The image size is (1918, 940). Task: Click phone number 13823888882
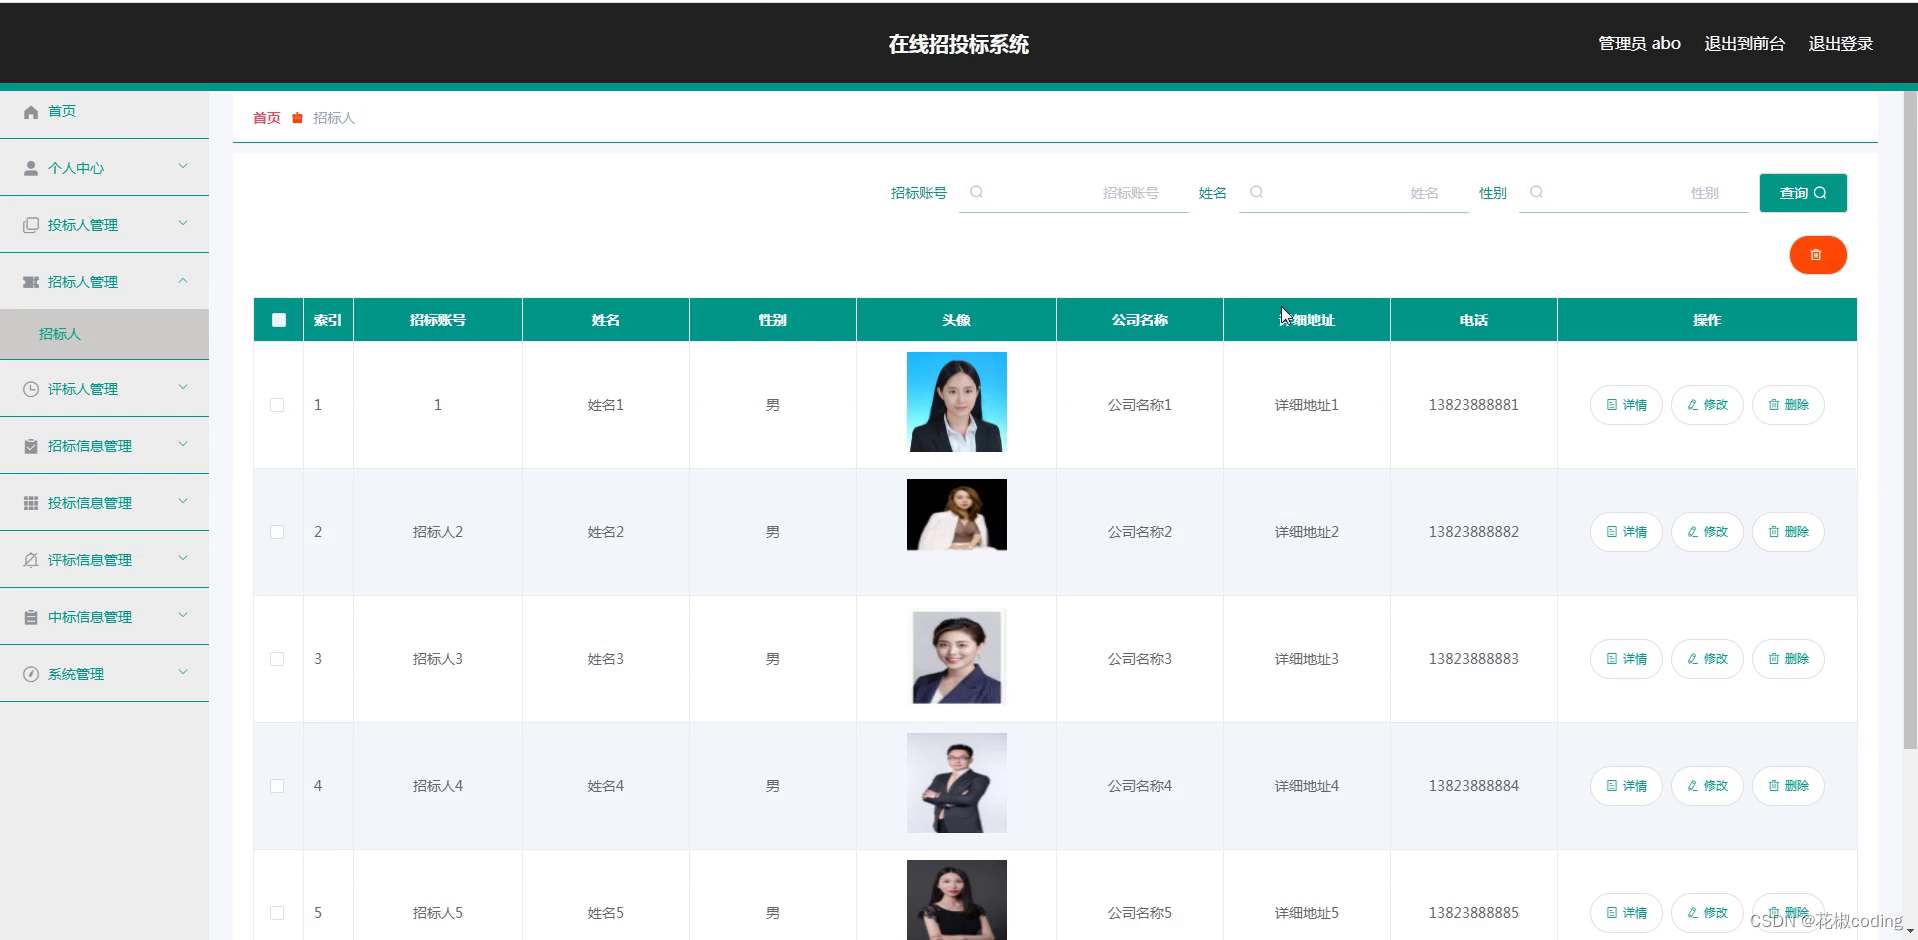point(1473,532)
